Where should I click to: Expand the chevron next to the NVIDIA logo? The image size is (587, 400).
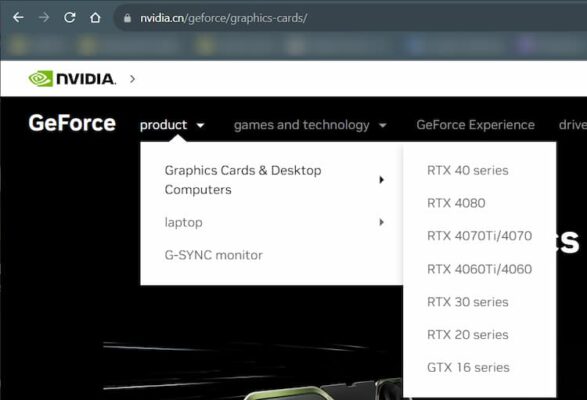(132, 79)
